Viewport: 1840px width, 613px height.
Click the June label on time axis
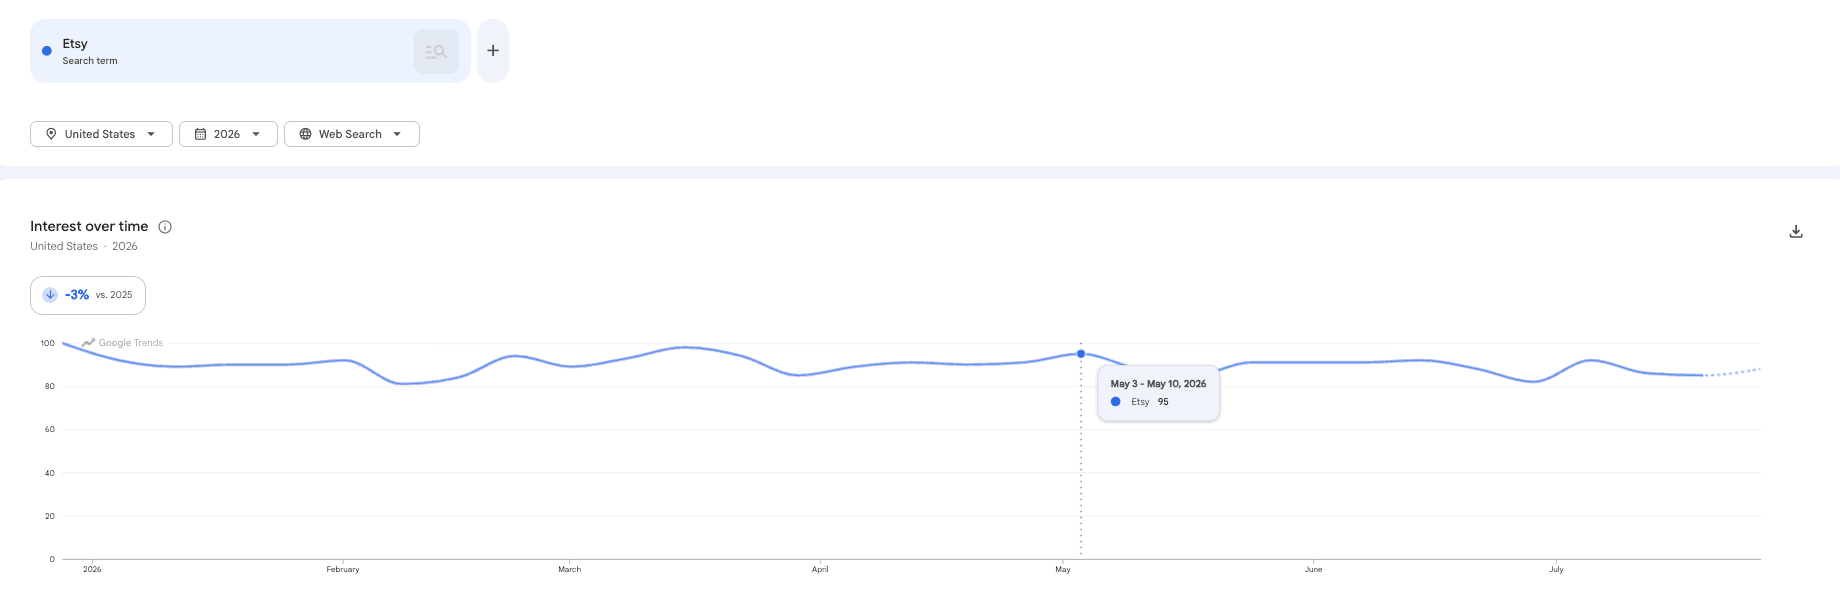(x=1313, y=569)
